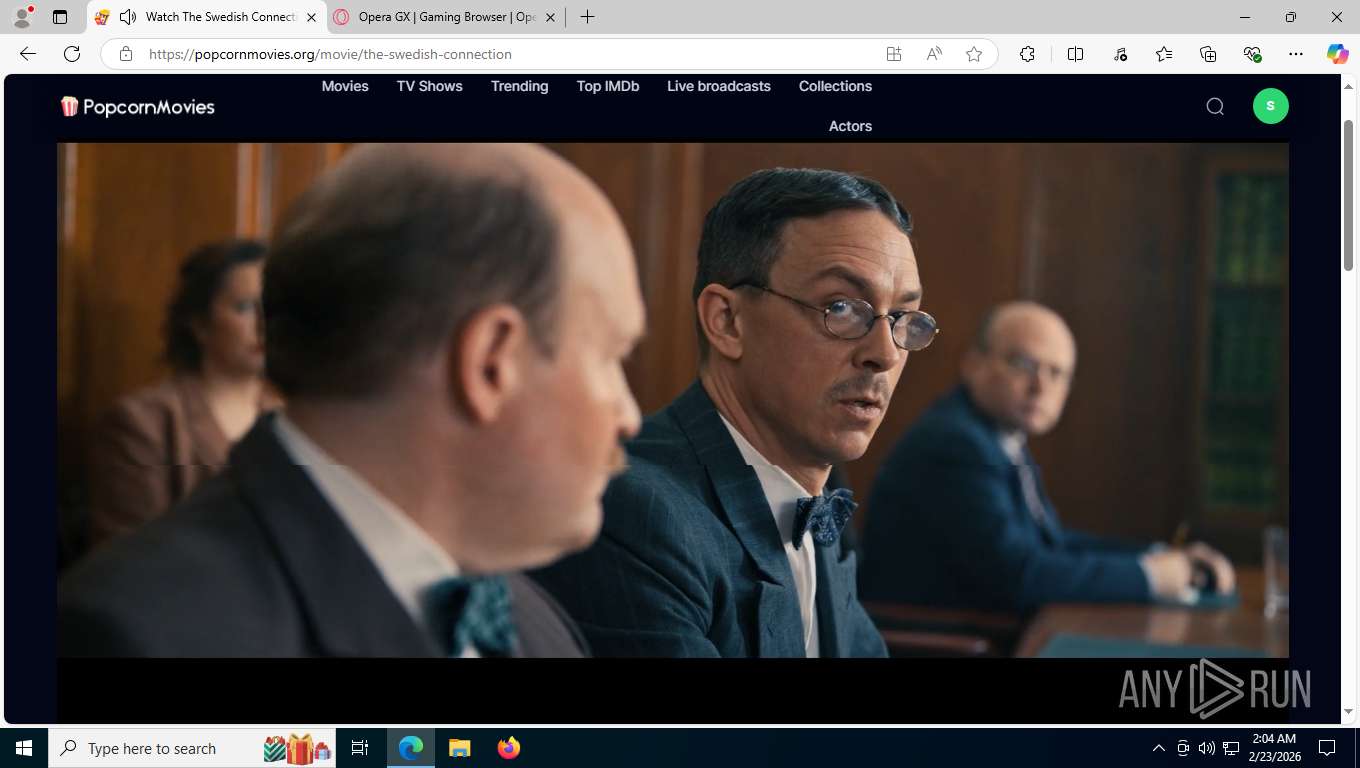This screenshot has width=1360, height=768.
Task: Go to PopcornMovies home logo
Action: click(137, 106)
